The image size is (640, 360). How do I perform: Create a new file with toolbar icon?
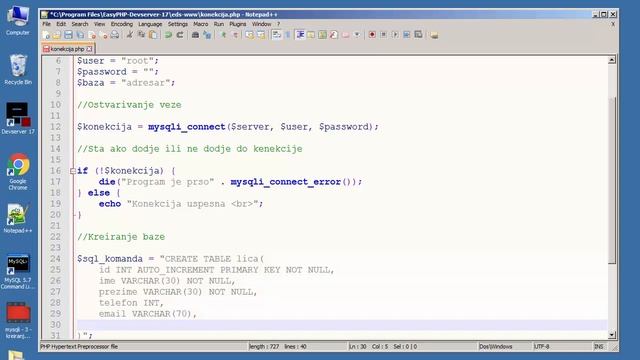click(46, 35)
